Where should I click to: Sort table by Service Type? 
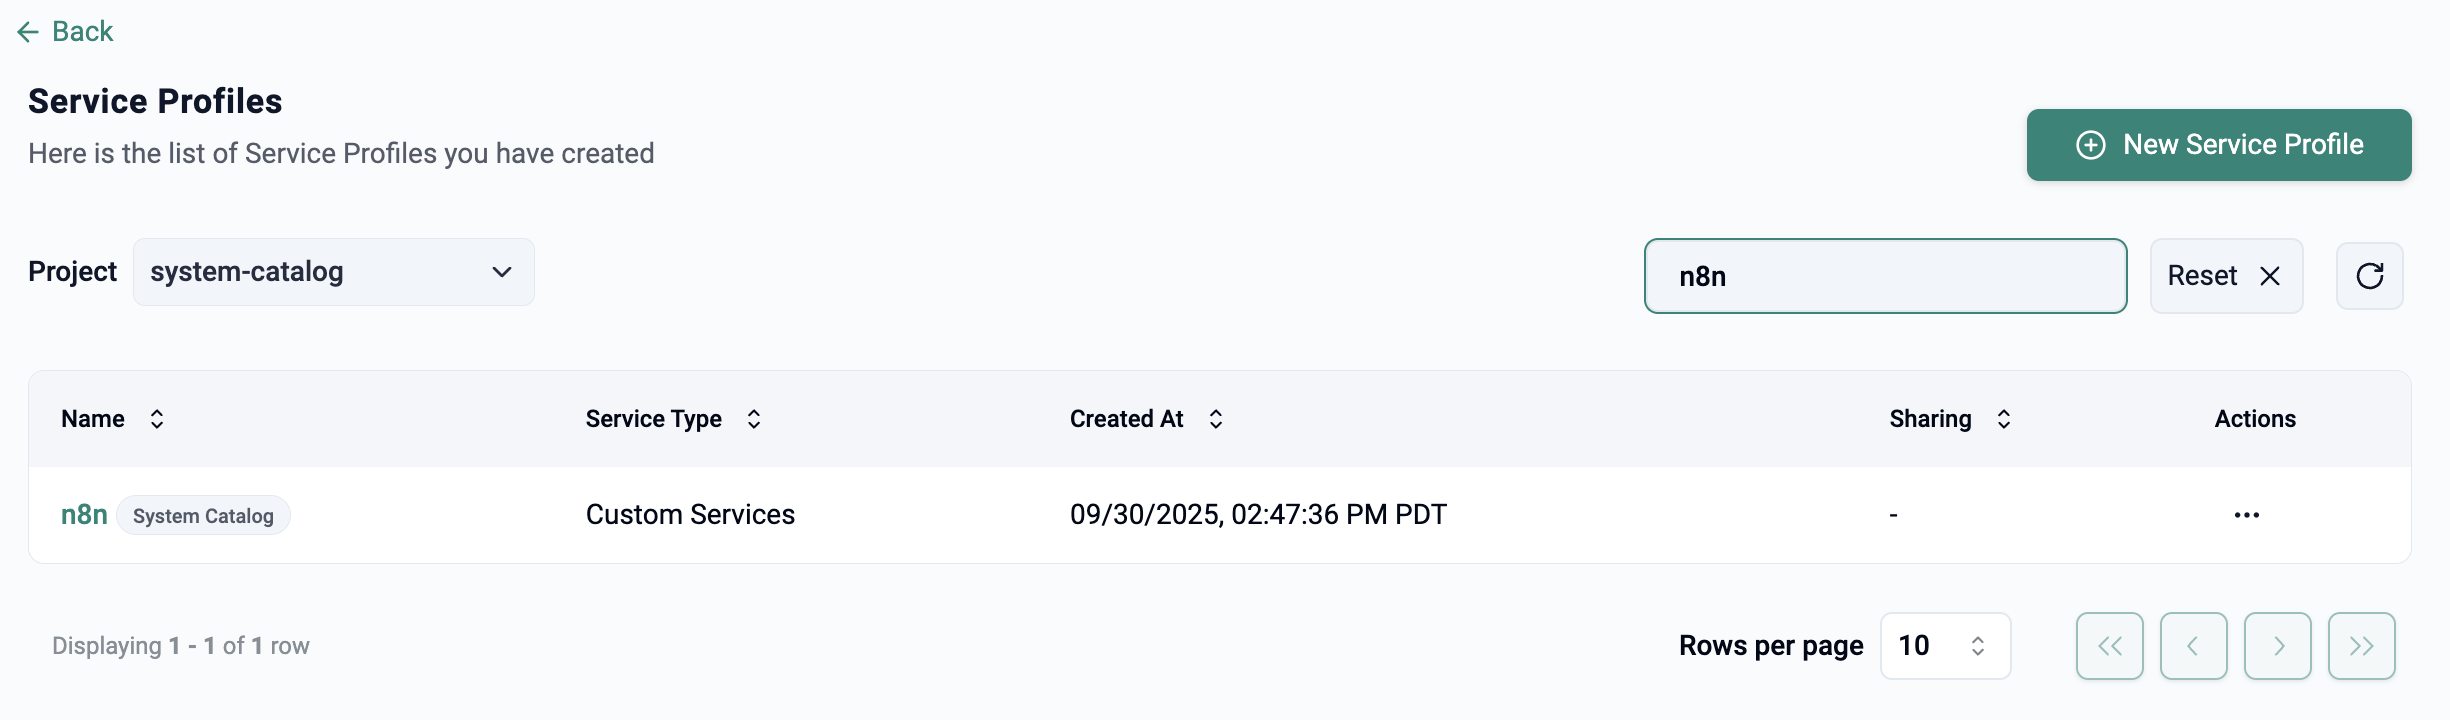tap(754, 419)
